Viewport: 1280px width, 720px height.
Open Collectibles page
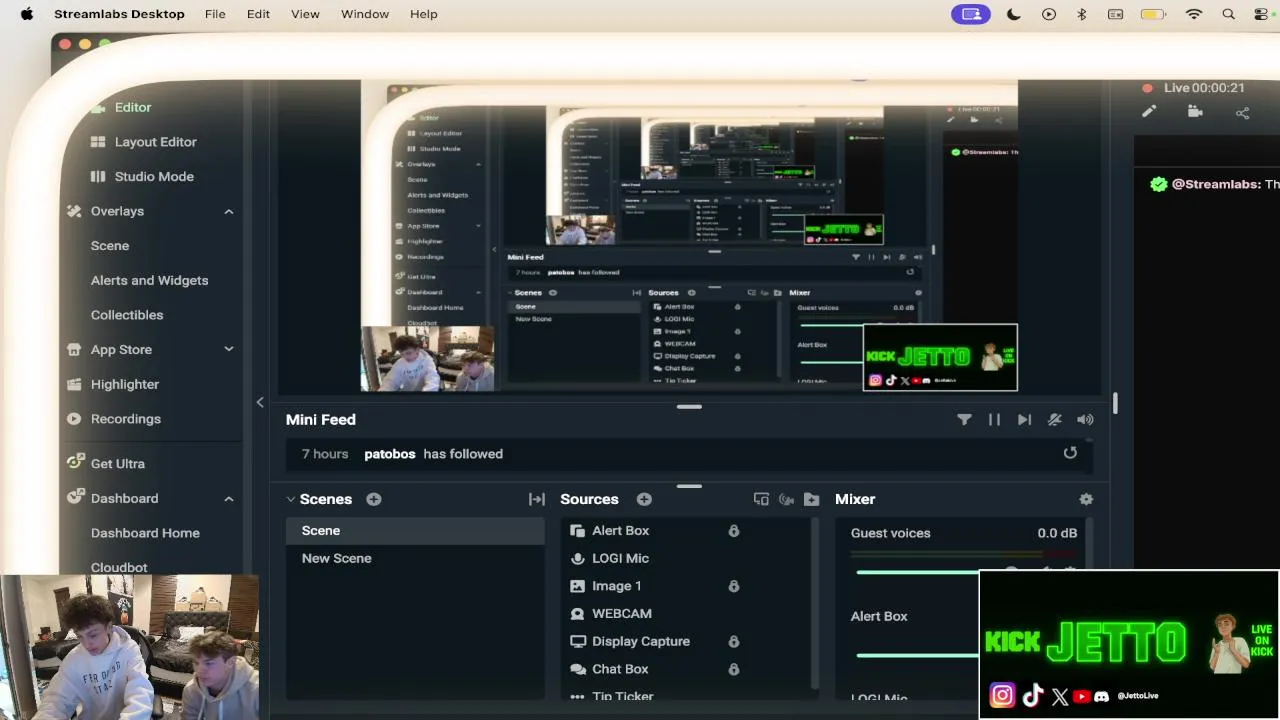(127, 315)
